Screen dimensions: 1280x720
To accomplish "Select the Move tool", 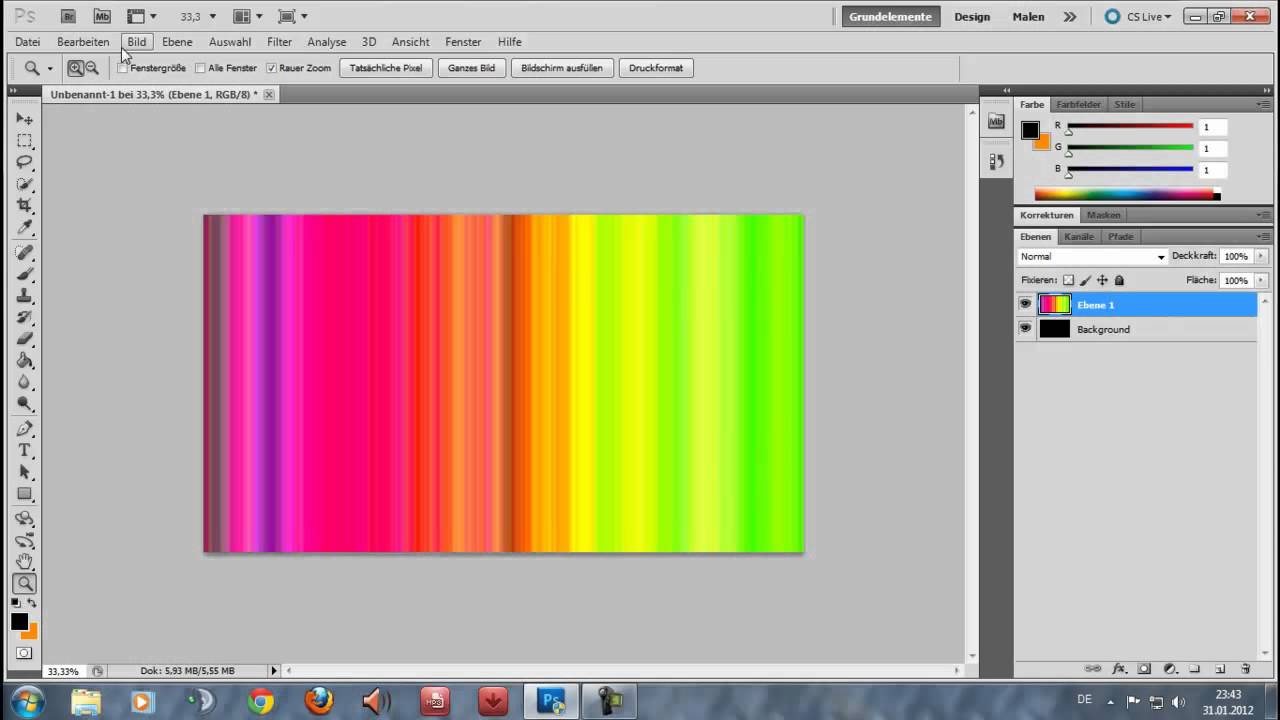I will 25,119.
